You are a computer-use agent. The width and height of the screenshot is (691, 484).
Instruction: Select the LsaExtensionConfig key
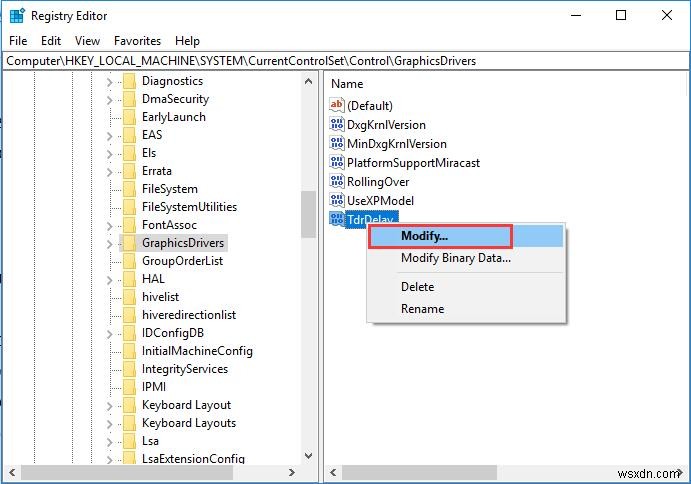(x=193, y=459)
